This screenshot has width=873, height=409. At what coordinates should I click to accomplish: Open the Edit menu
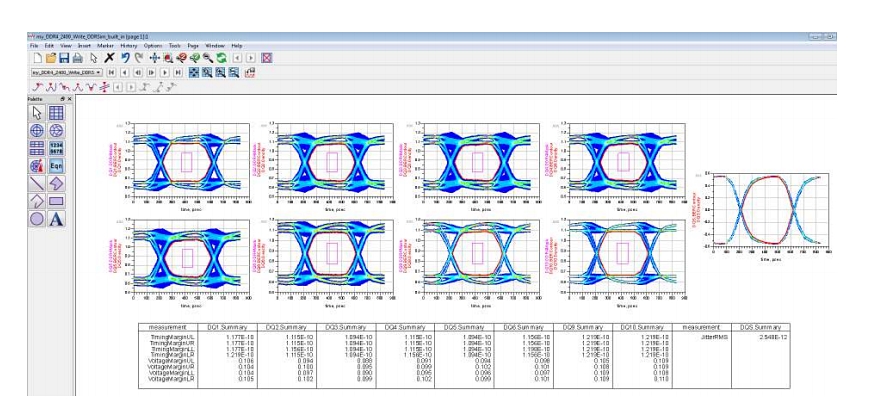[49, 46]
